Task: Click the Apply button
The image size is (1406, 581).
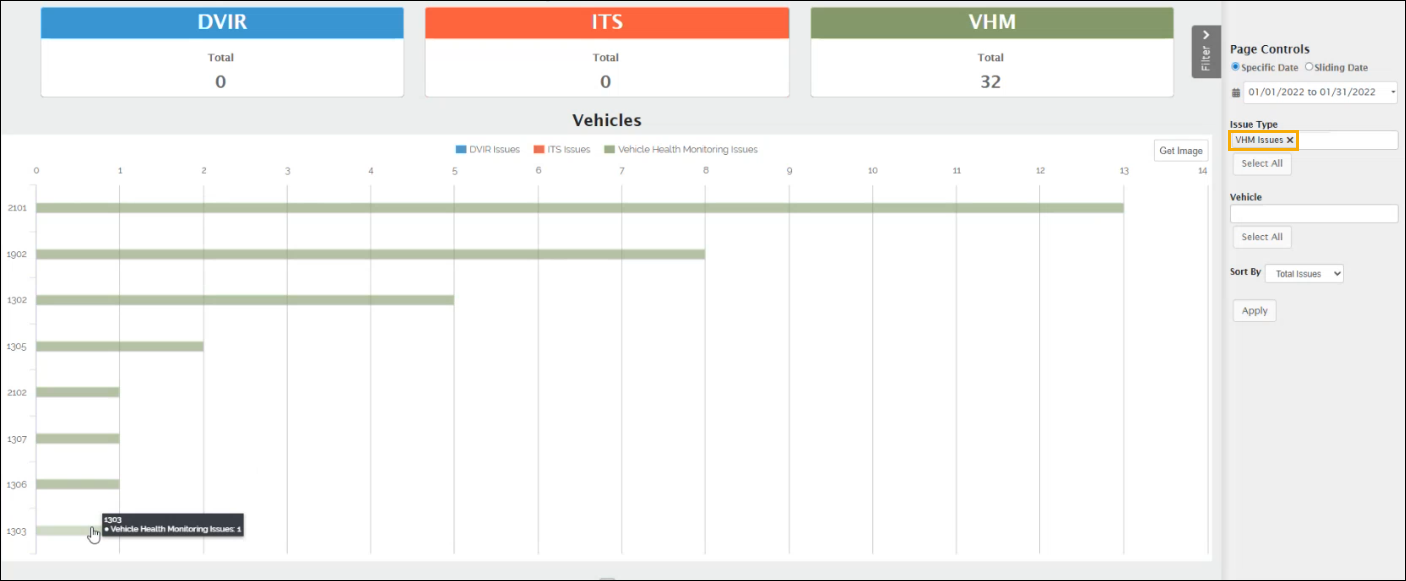Action: coord(1254,311)
